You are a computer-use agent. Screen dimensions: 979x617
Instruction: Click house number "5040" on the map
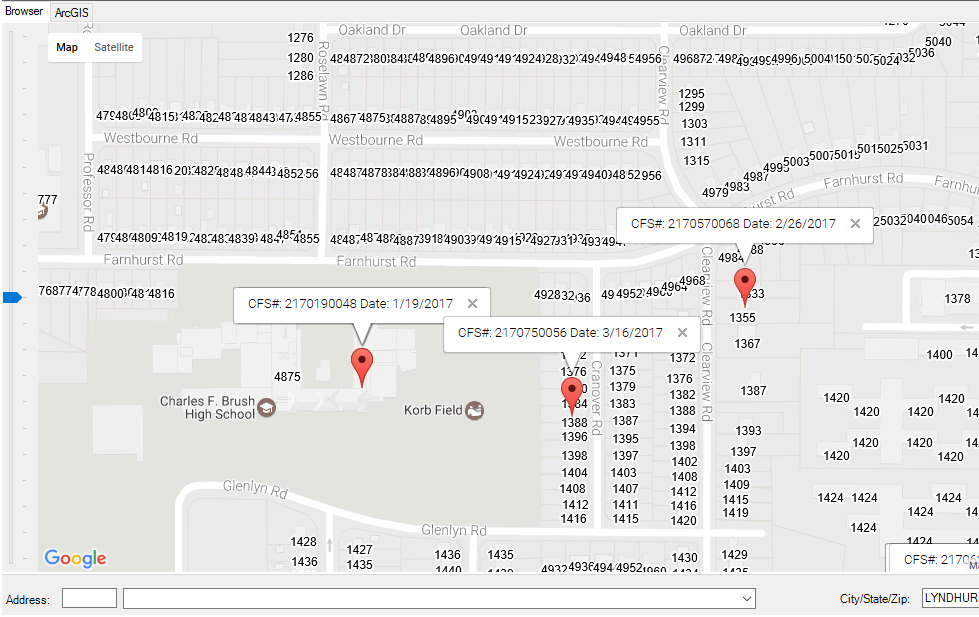938,42
